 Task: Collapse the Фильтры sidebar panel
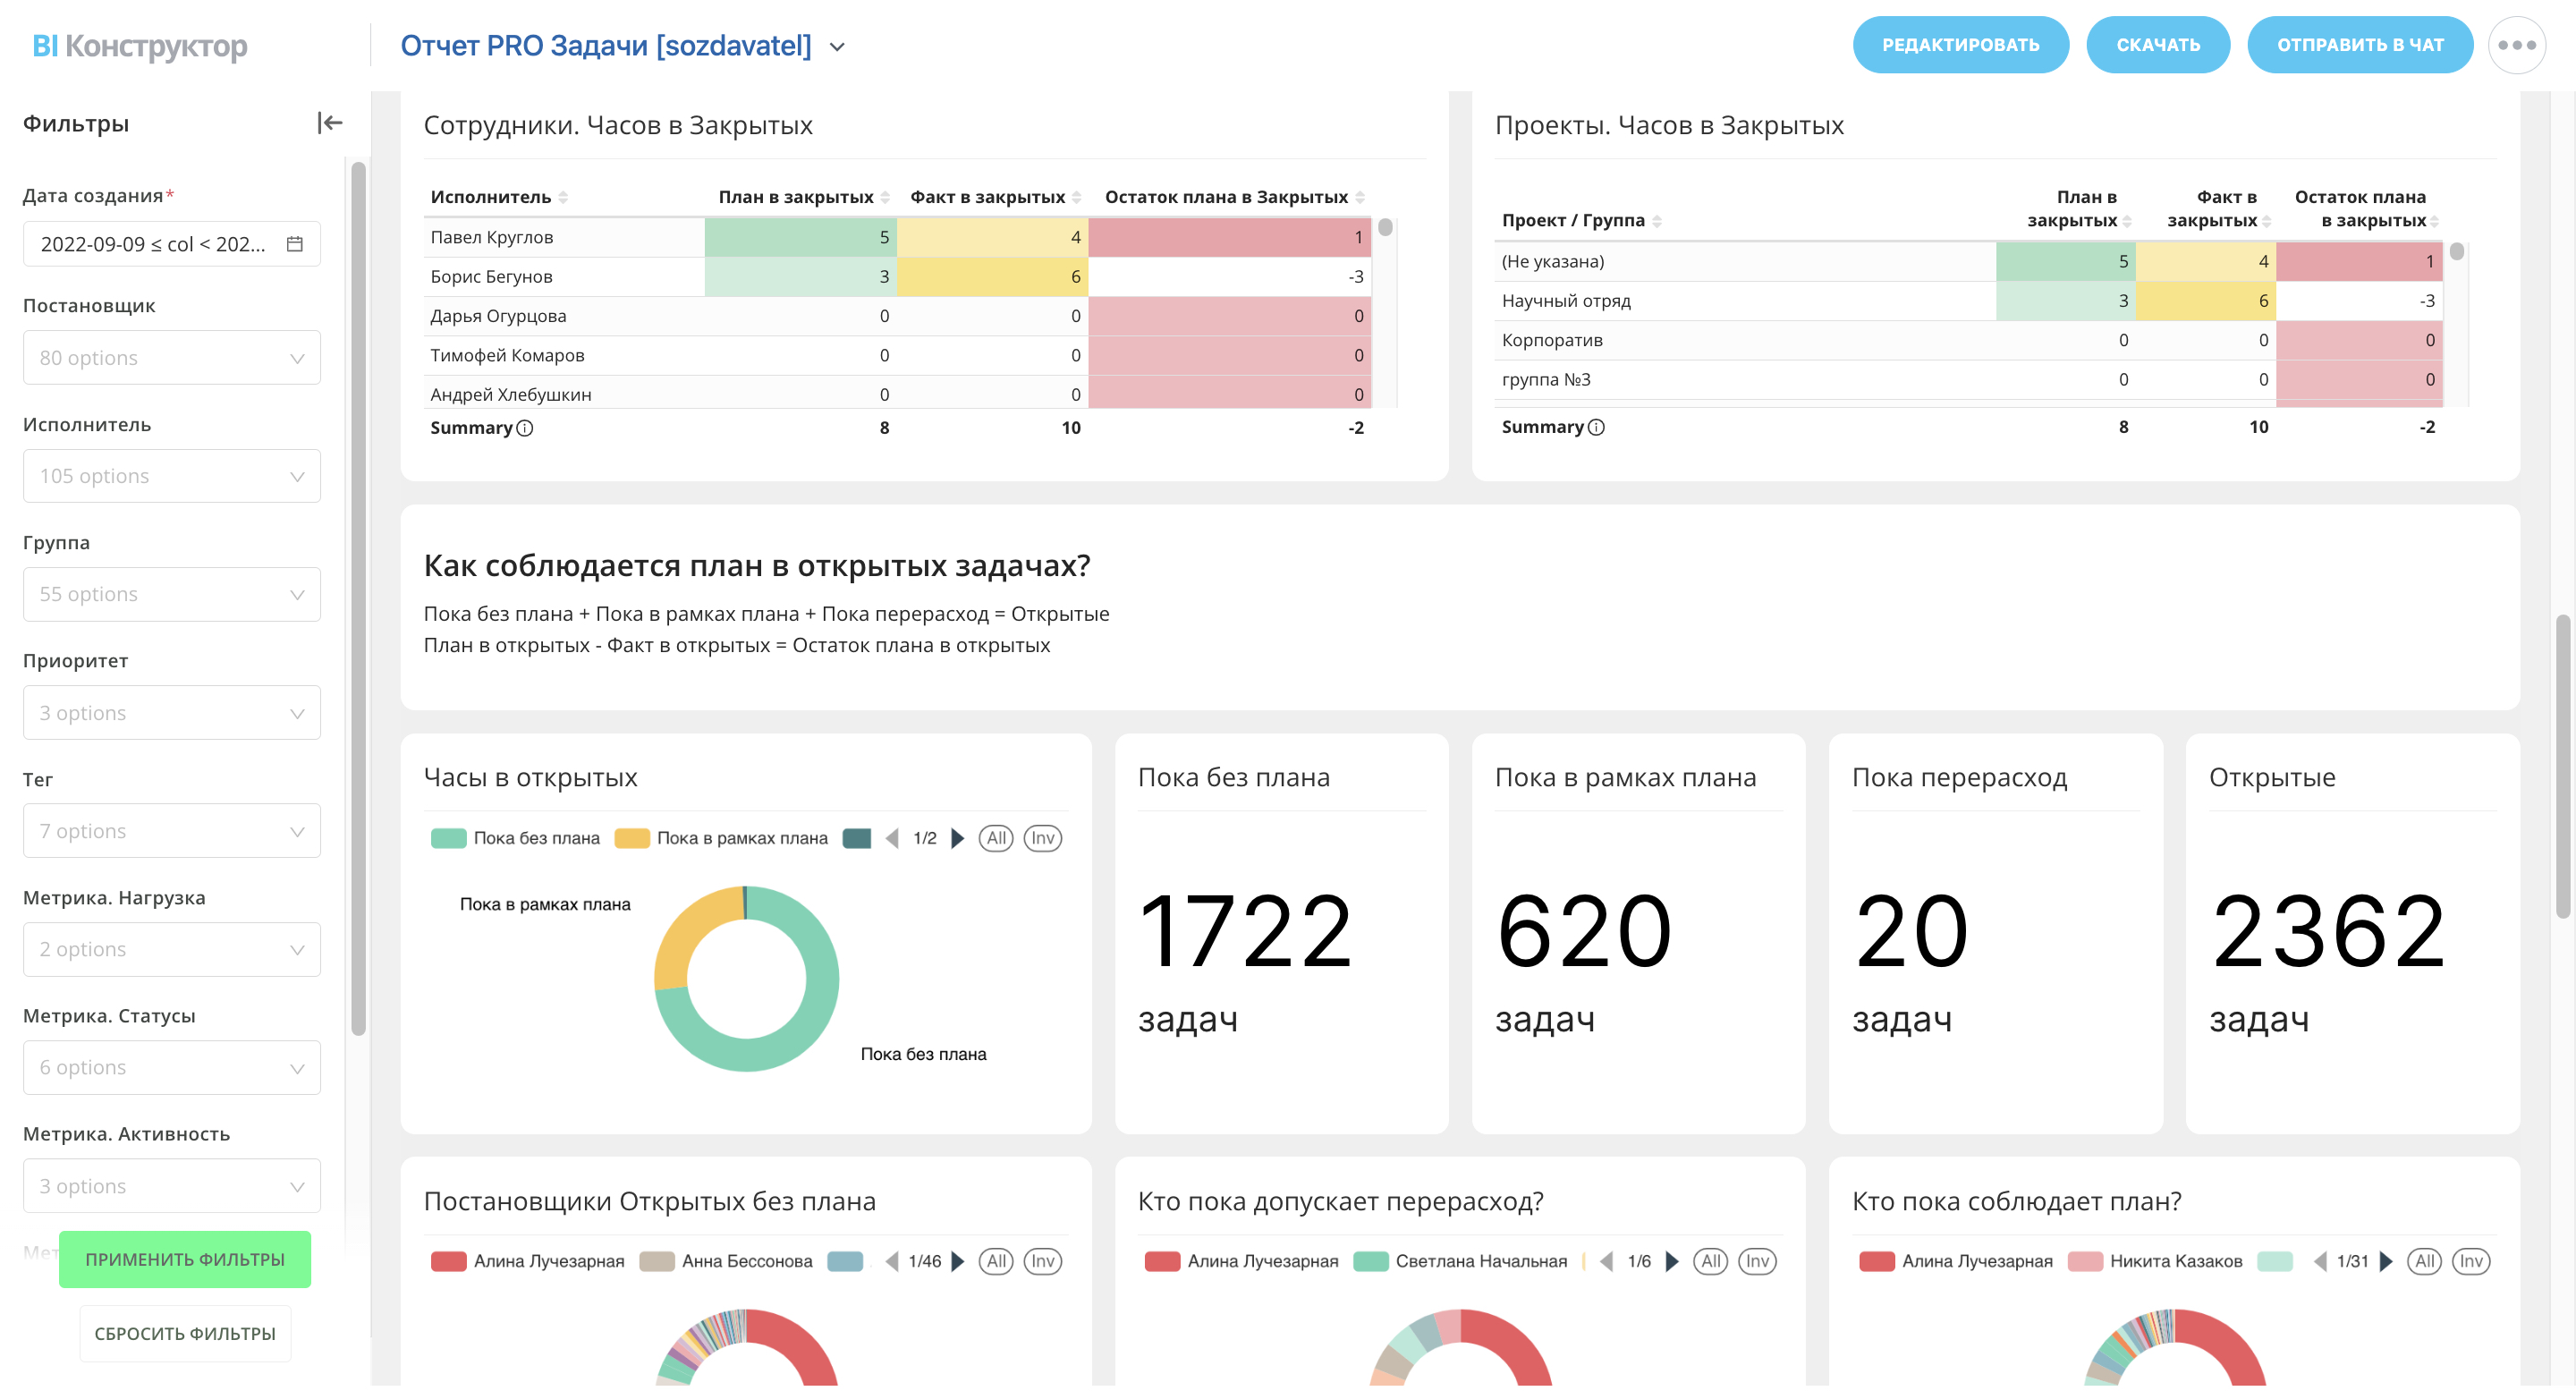pyautogui.click(x=329, y=123)
